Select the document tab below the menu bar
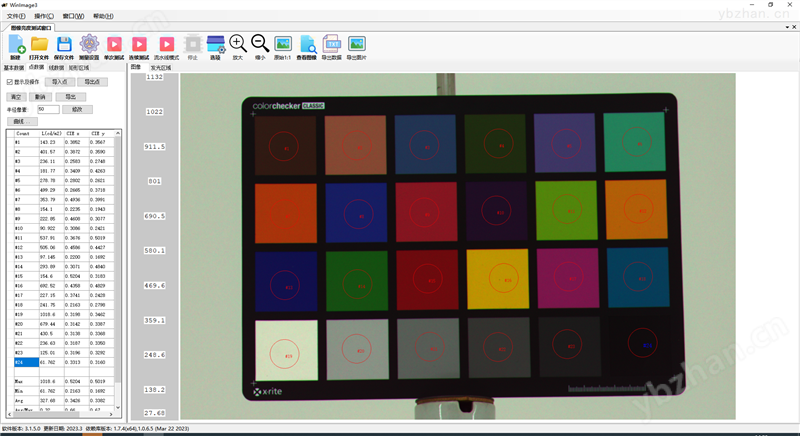This screenshot has width=800, height=436. coord(31,28)
